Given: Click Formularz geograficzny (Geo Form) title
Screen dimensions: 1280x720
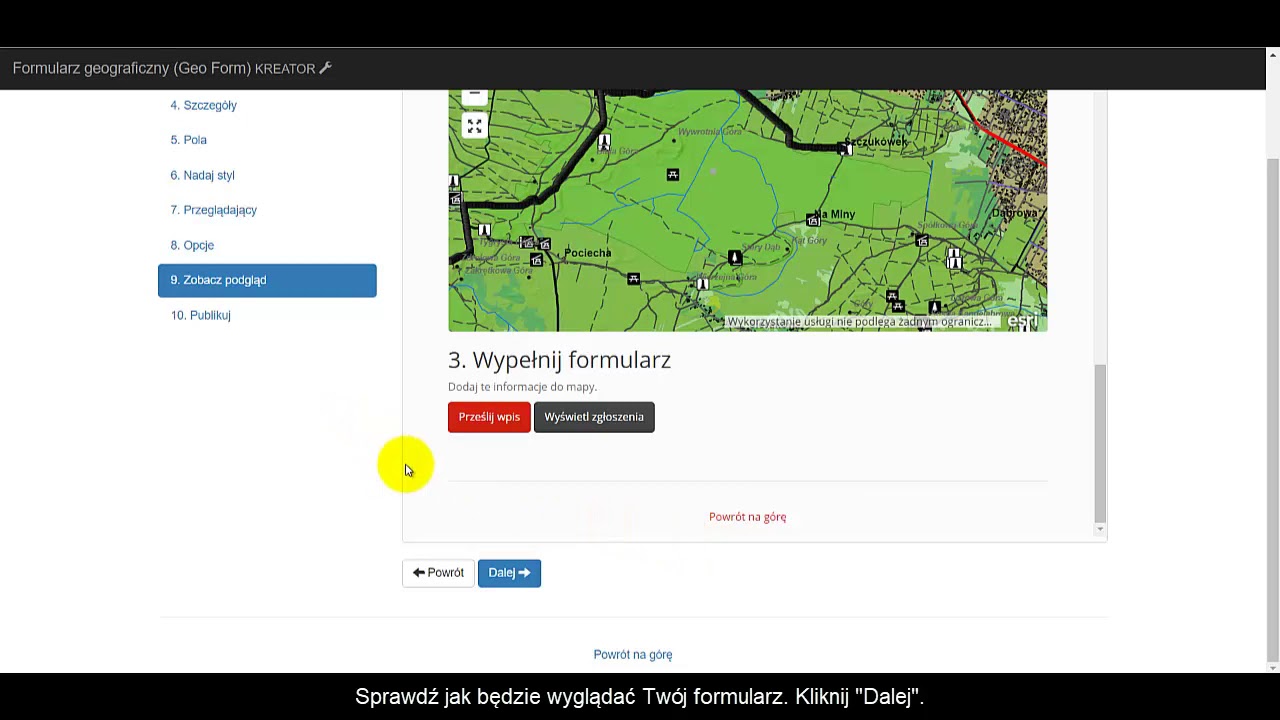Looking at the screenshot, I should [132, 68].
